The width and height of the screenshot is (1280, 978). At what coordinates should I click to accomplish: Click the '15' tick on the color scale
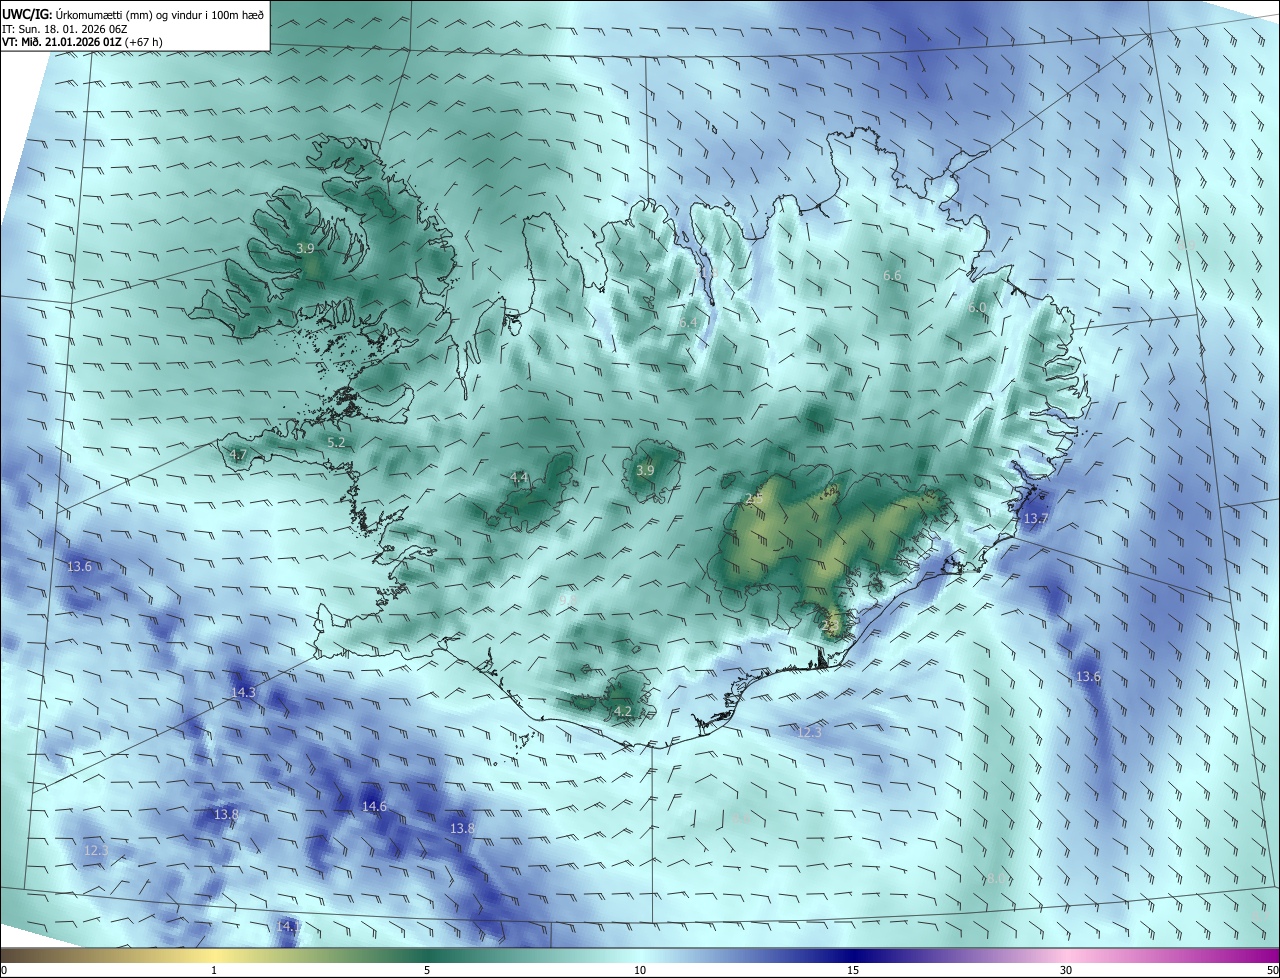pyautogui.click(x=853, y=970)
